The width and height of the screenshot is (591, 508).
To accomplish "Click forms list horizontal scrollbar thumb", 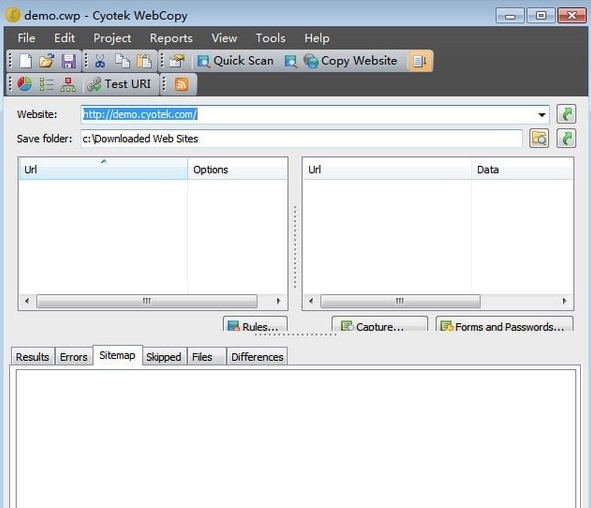I will click(400, 301).
